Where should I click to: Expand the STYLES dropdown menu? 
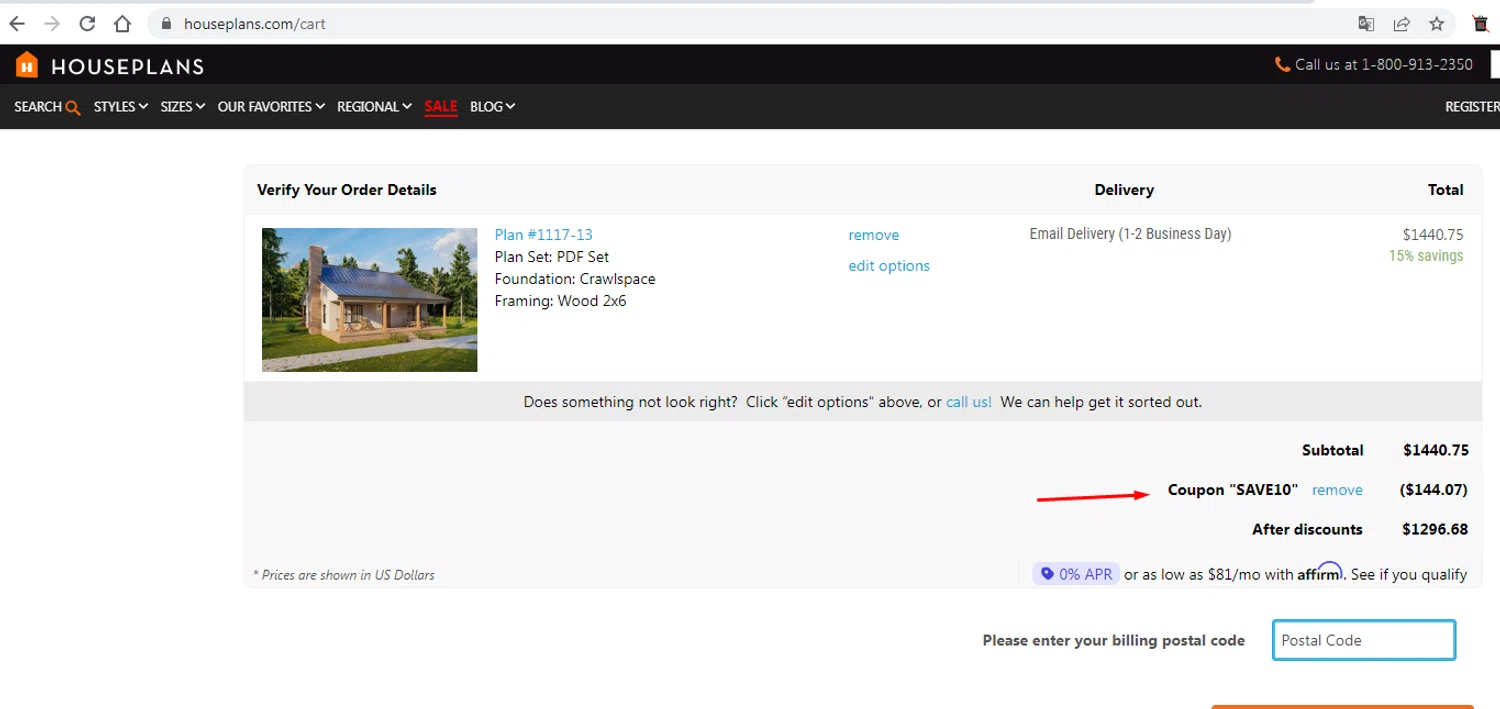121,106
